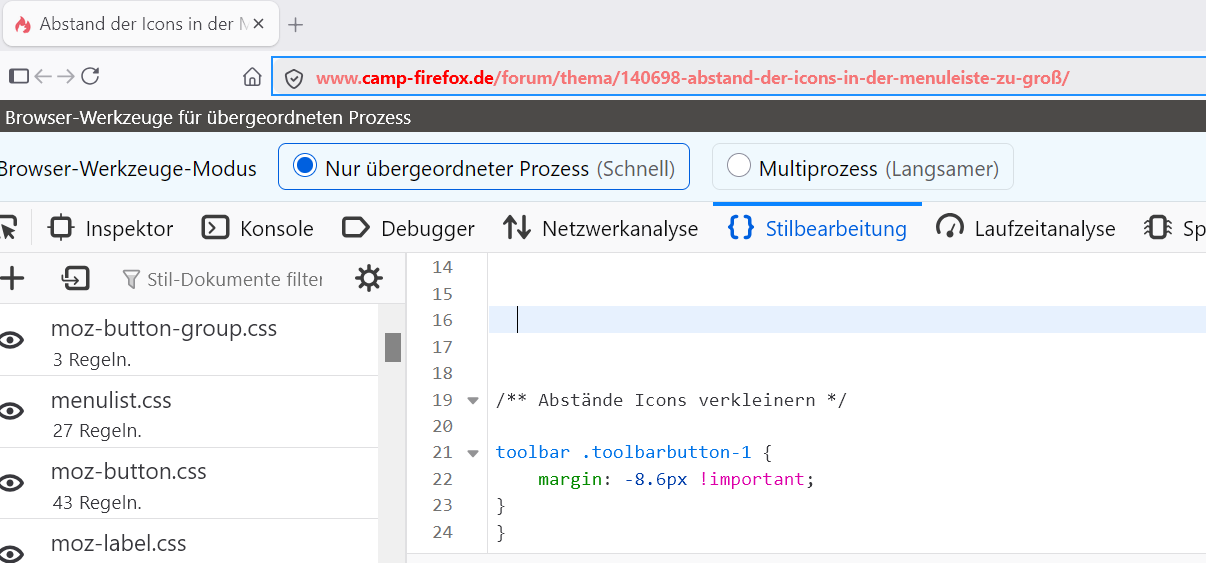Toggle visibility of moz-label.css
This screenshot has height=563, width=1206.
tap(11, 554)
